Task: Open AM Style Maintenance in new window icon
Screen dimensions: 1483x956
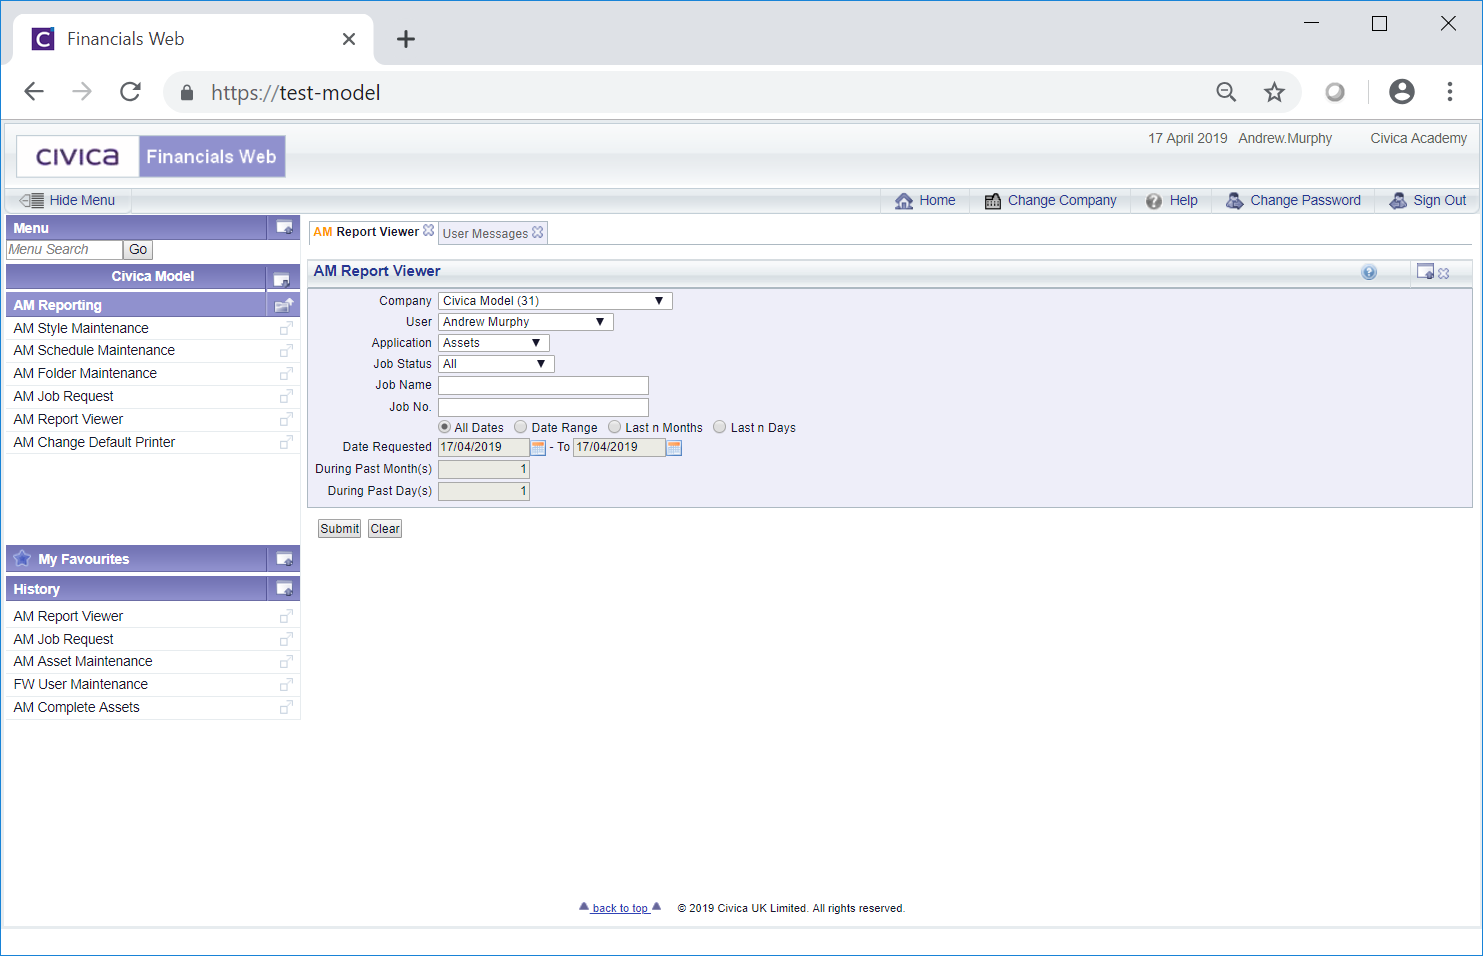Action: point(286,328)
